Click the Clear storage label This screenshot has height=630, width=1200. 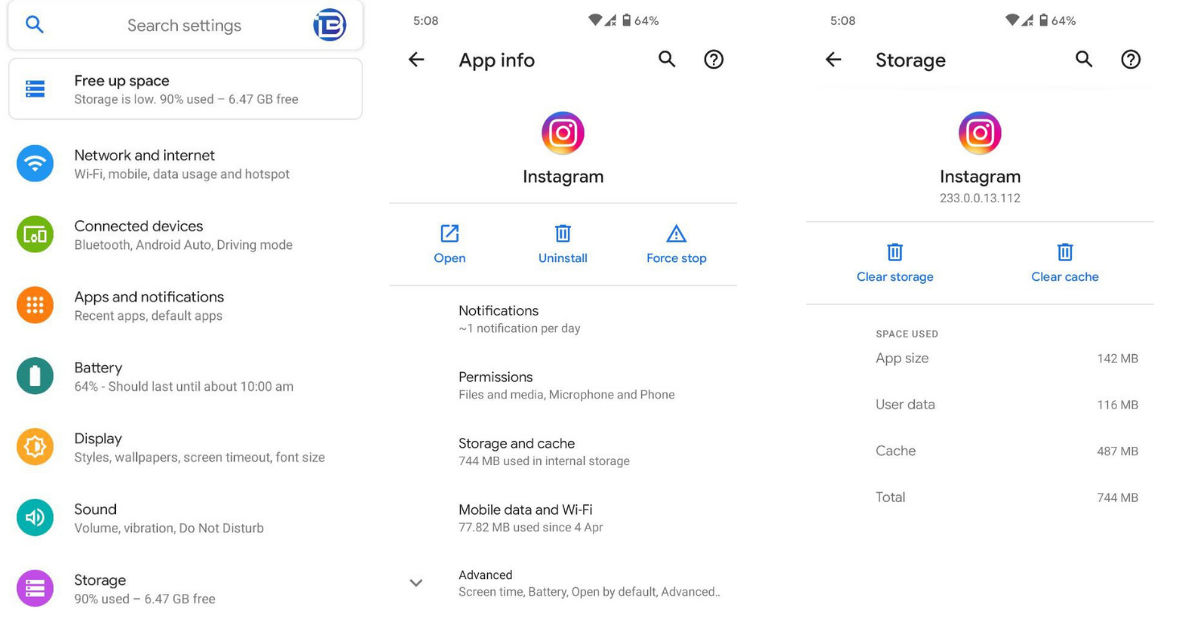pos(895,277)
